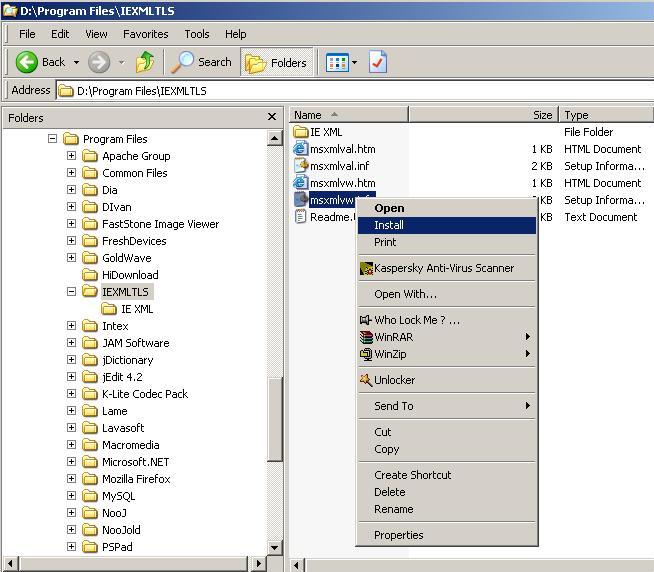Viewport: 654px width, 572px height.
Task: Expand the Apache Group tree node
Action: click(71, 156)
